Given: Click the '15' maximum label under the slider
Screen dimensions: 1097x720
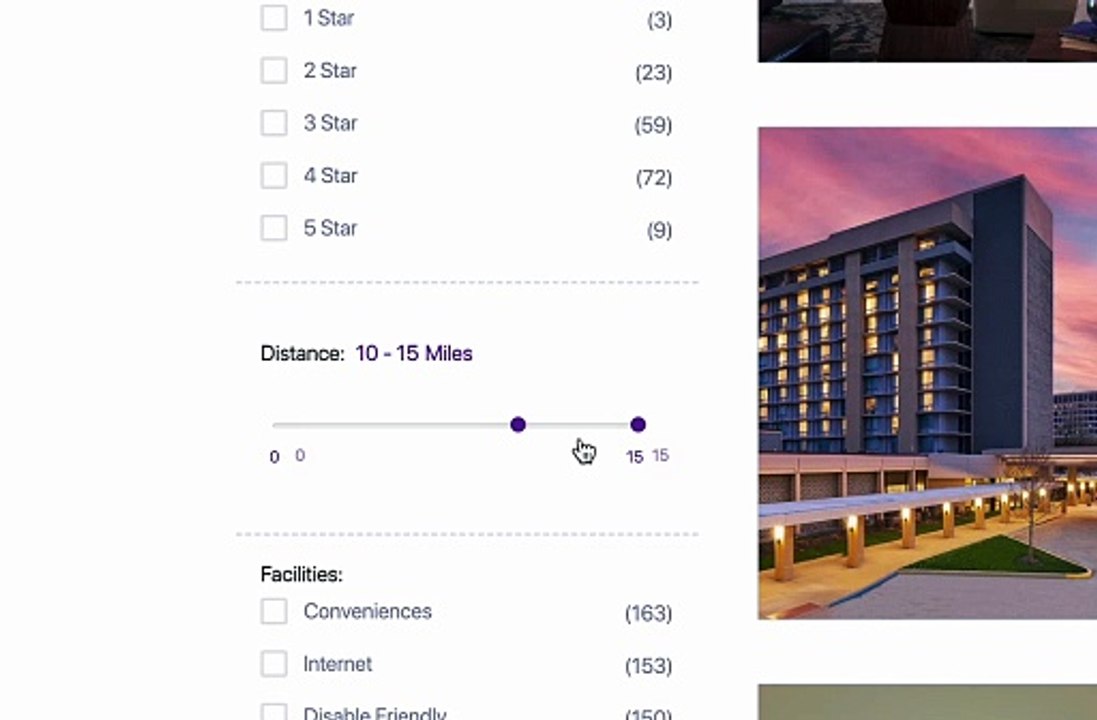Looking at the screenshot, I should [634, 457].
